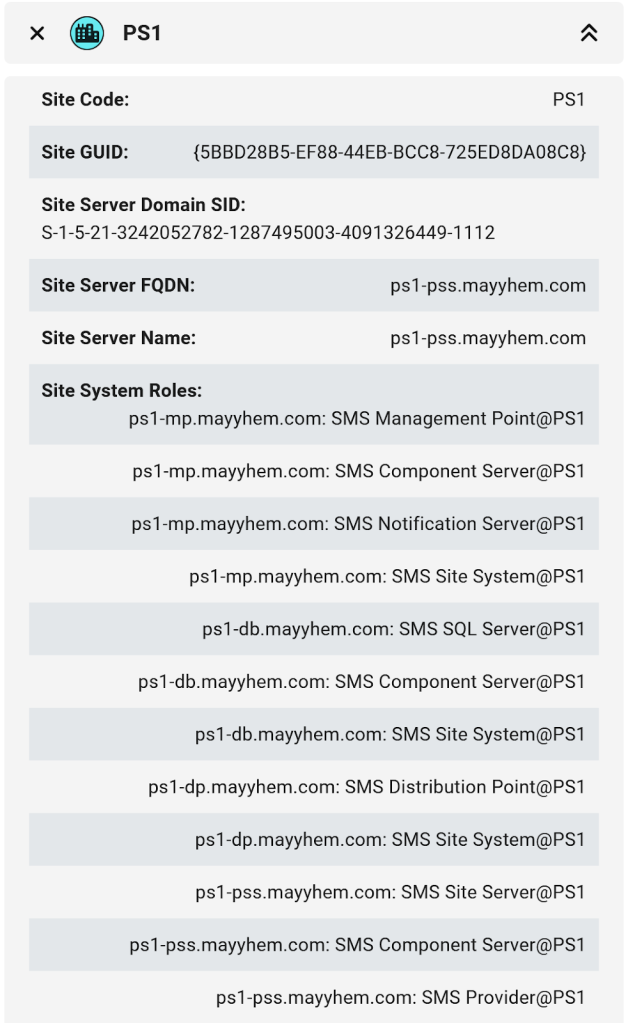Click the SMS SQL Server role row
This screenshot has height=1023, width=628.
click(393, 629)
